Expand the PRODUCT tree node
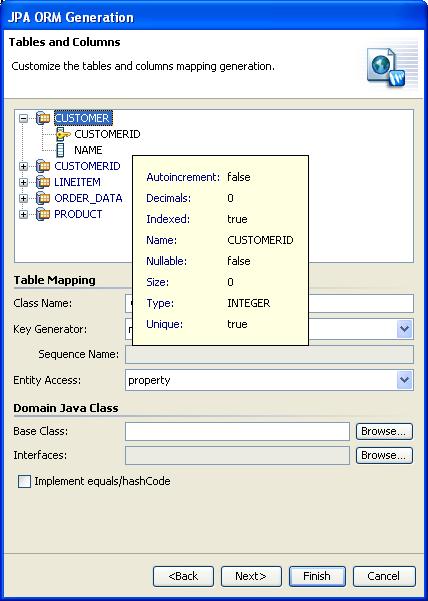 (x=23, y=215)
